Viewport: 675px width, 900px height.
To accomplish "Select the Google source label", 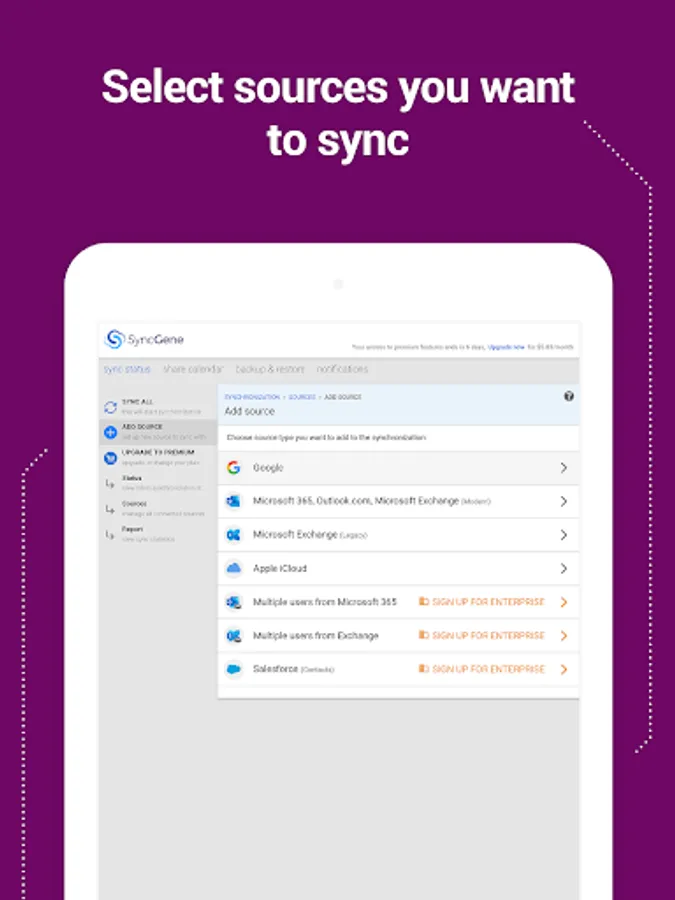I will coord(268,468).
